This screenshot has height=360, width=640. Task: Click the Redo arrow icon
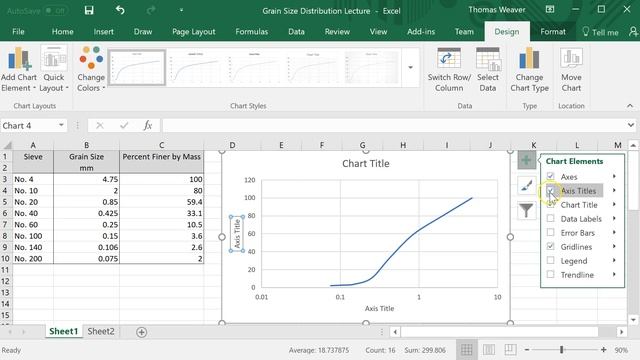(151, 10)
